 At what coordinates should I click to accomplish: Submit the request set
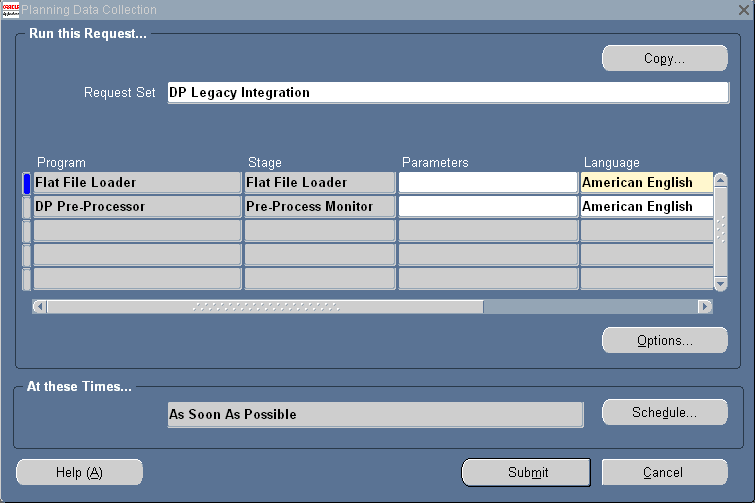526,472
